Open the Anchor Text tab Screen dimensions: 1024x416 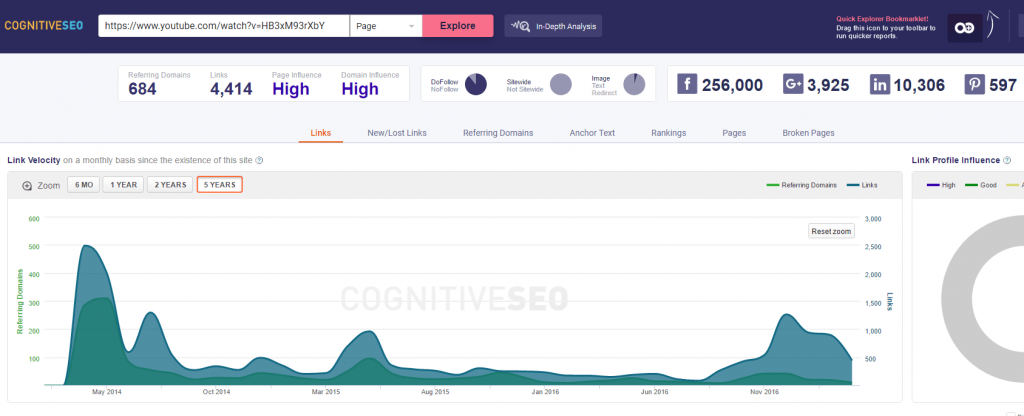pos(592,133)
